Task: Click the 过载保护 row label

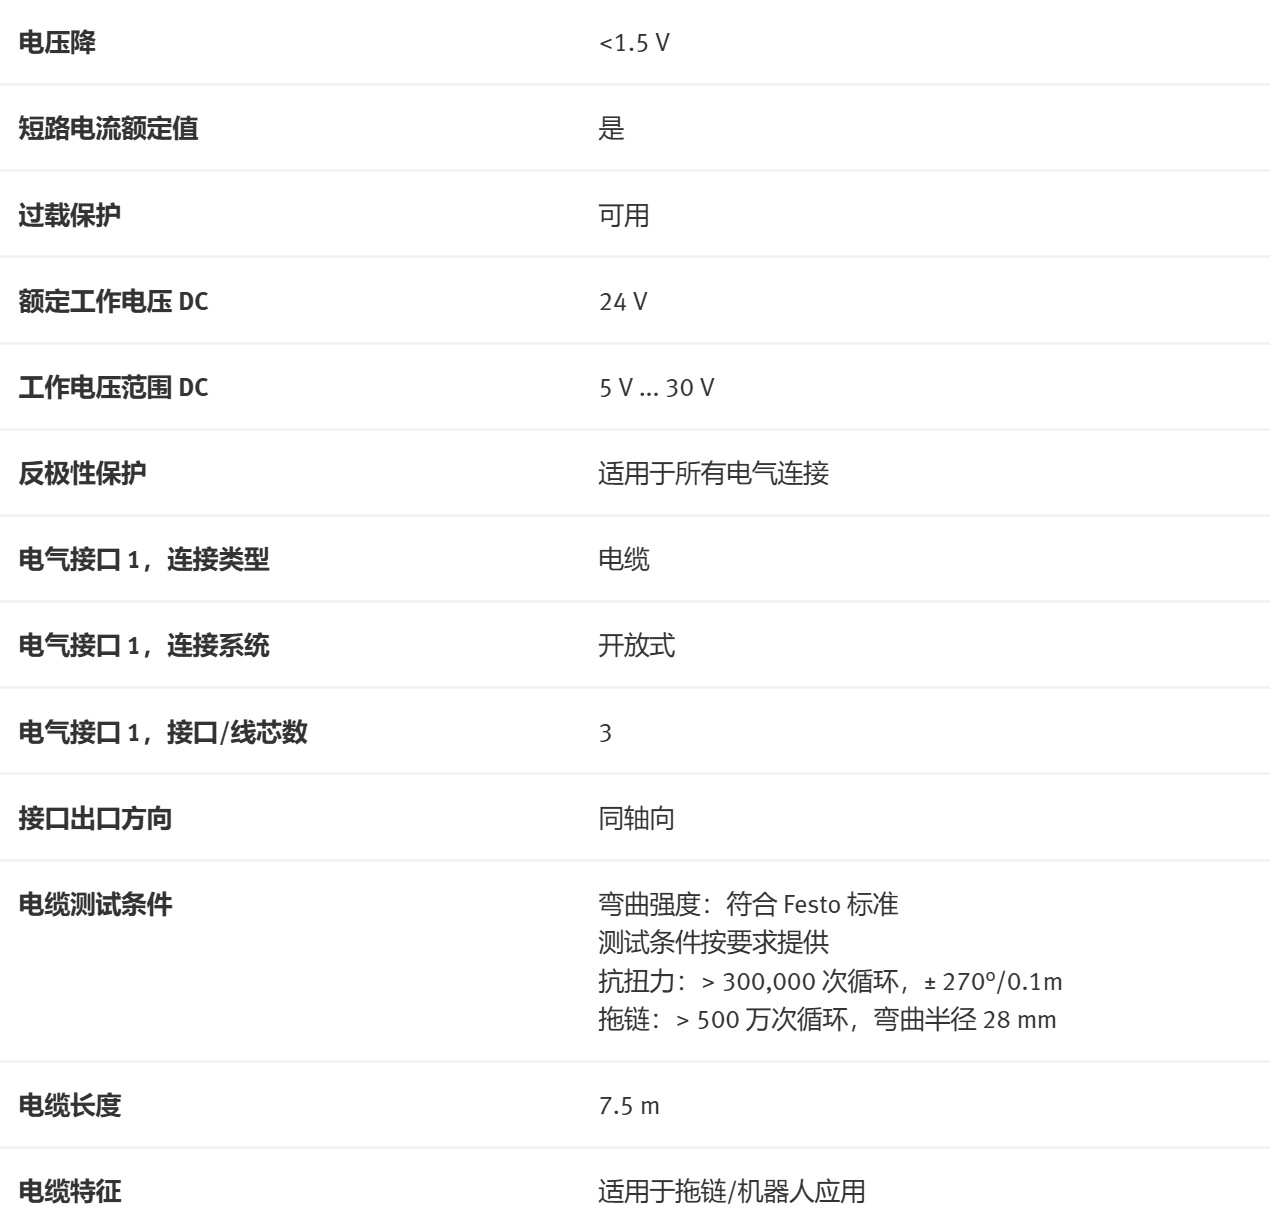Action: click(x=70, y=215)
